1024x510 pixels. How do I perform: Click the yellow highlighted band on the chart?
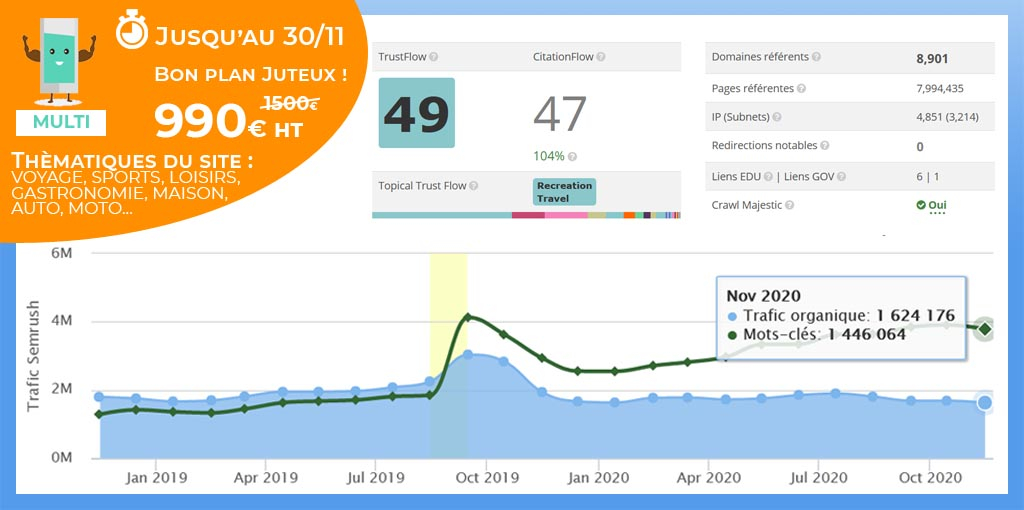point(448,356)
